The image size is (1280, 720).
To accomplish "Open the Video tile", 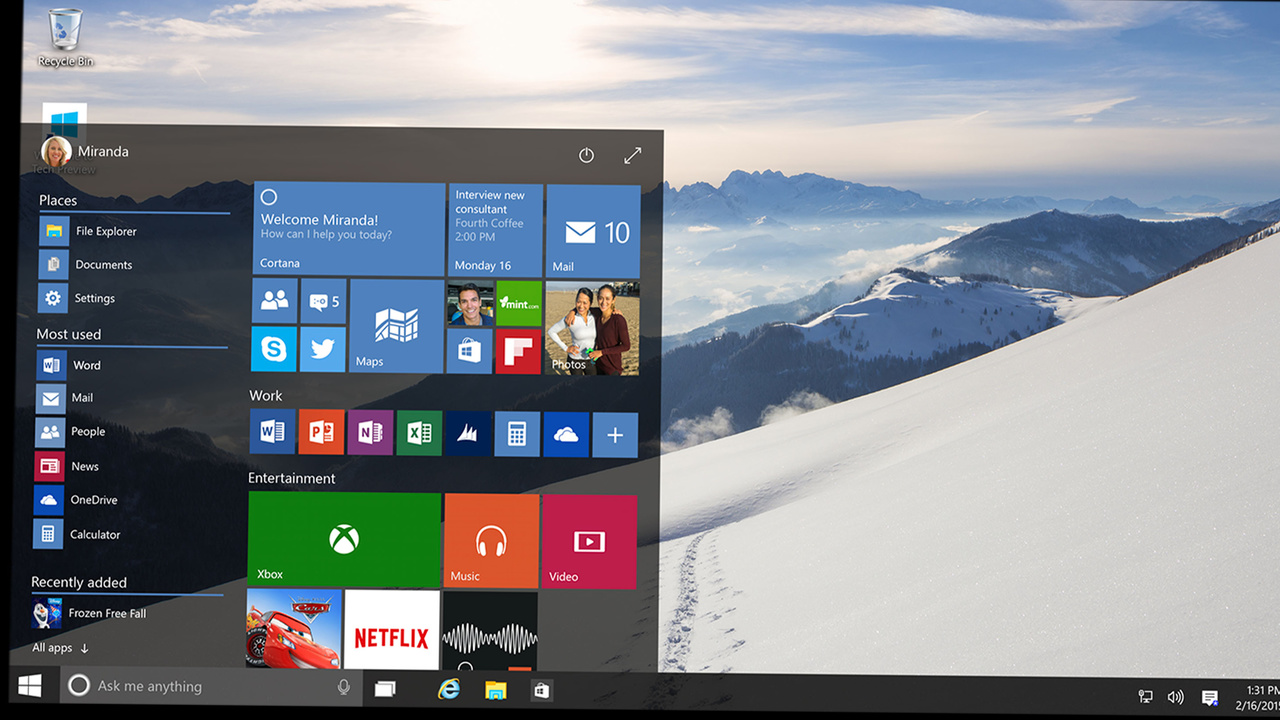I will [x=589, y=542].
